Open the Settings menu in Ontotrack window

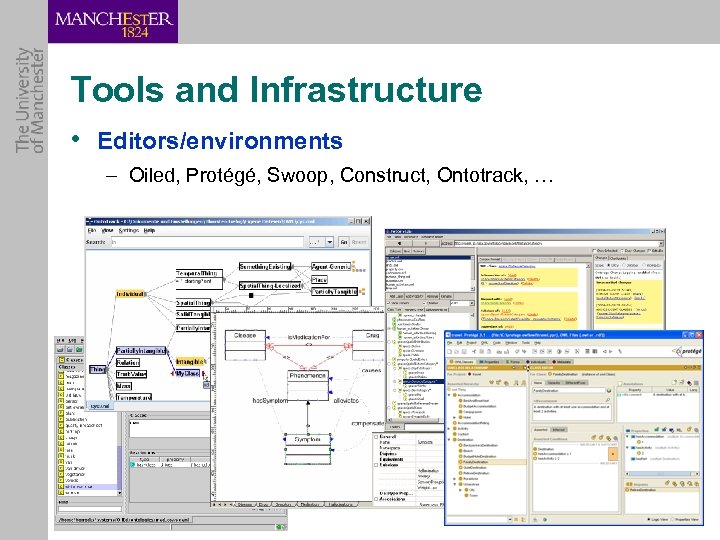[129, 231]
